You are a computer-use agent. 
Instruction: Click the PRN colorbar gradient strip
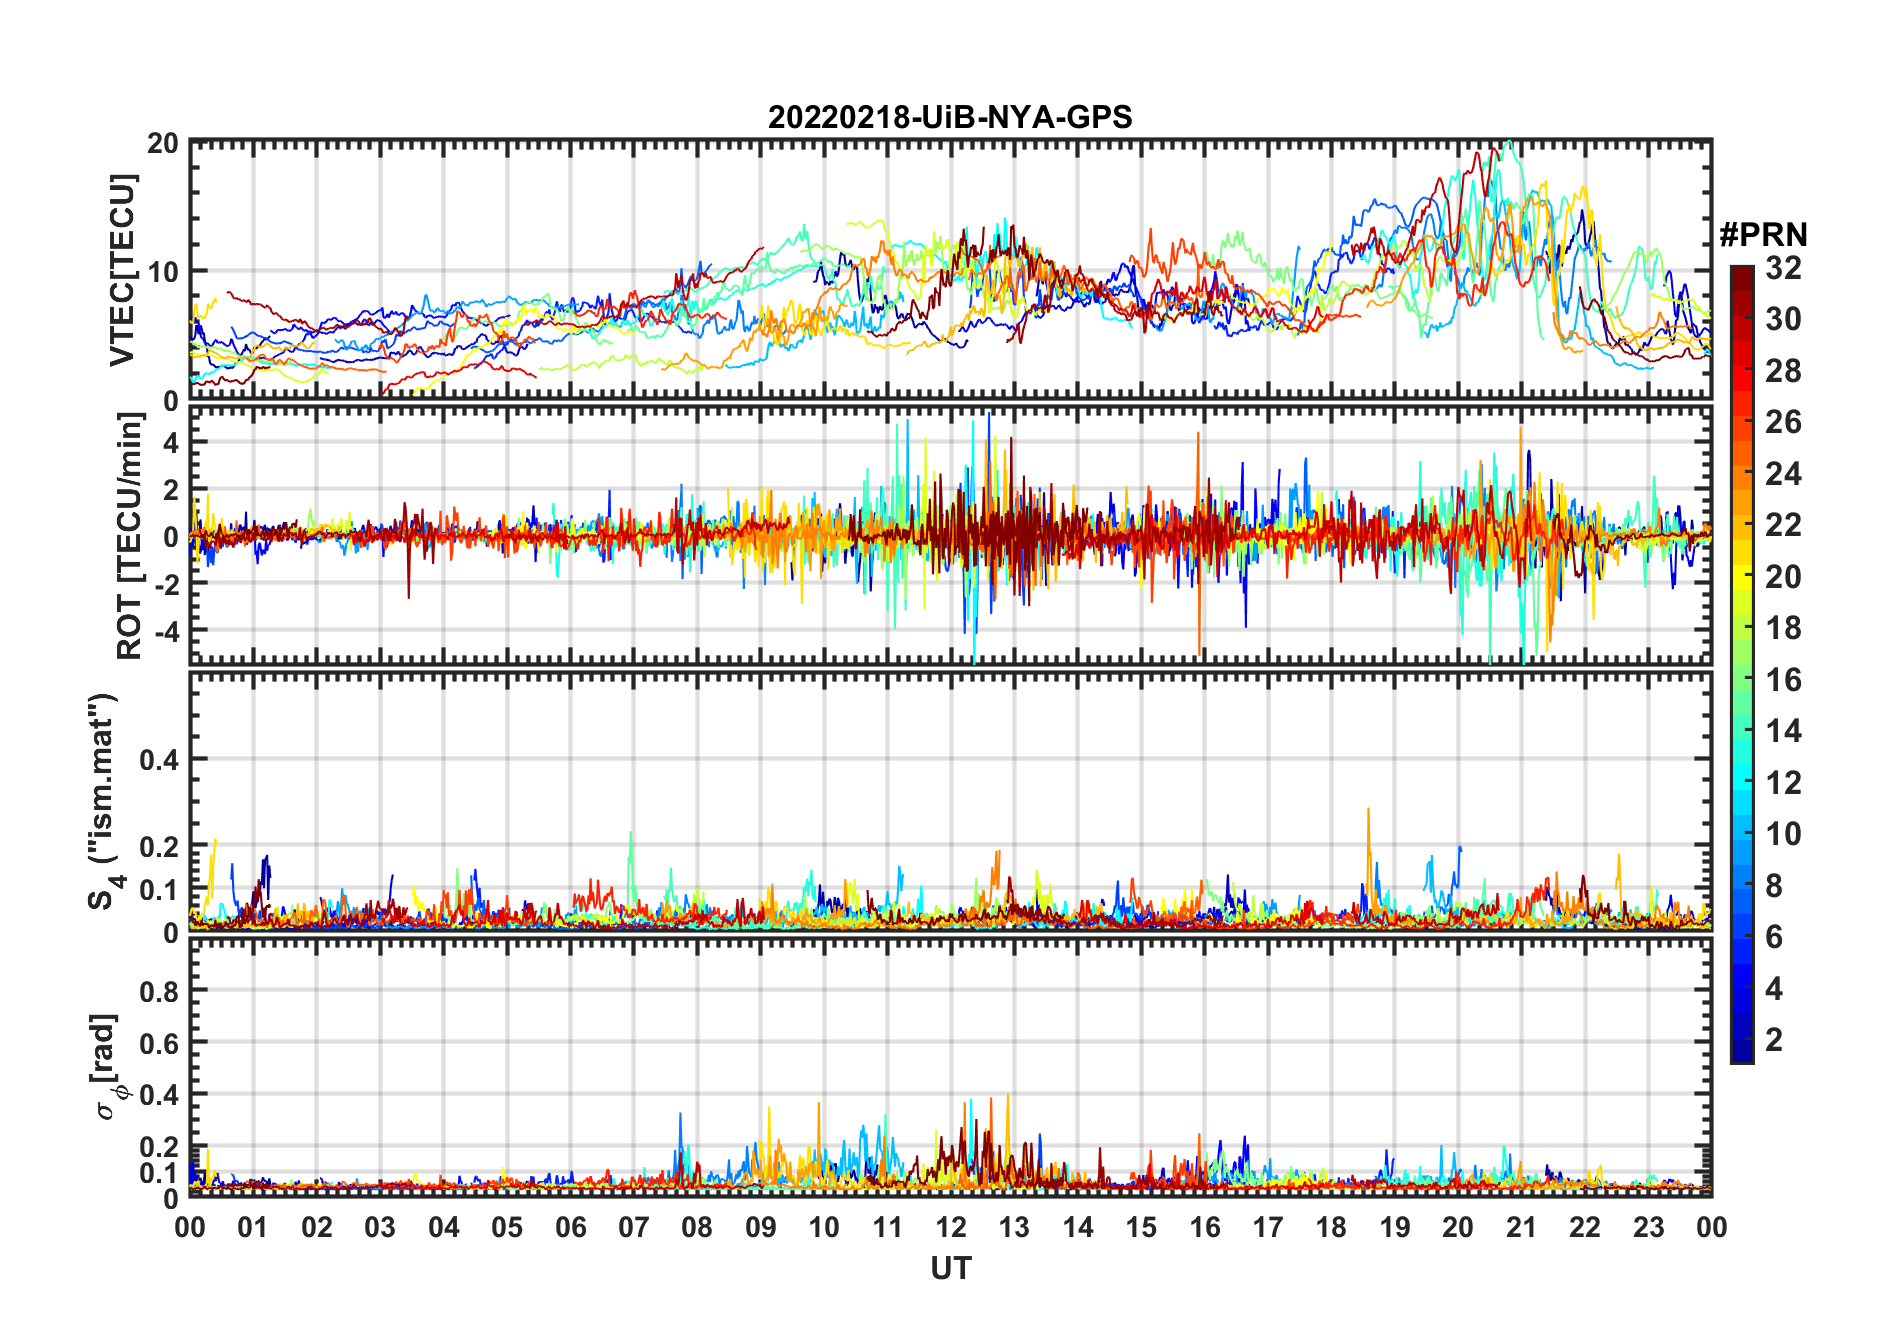(x=1742, y=664)
